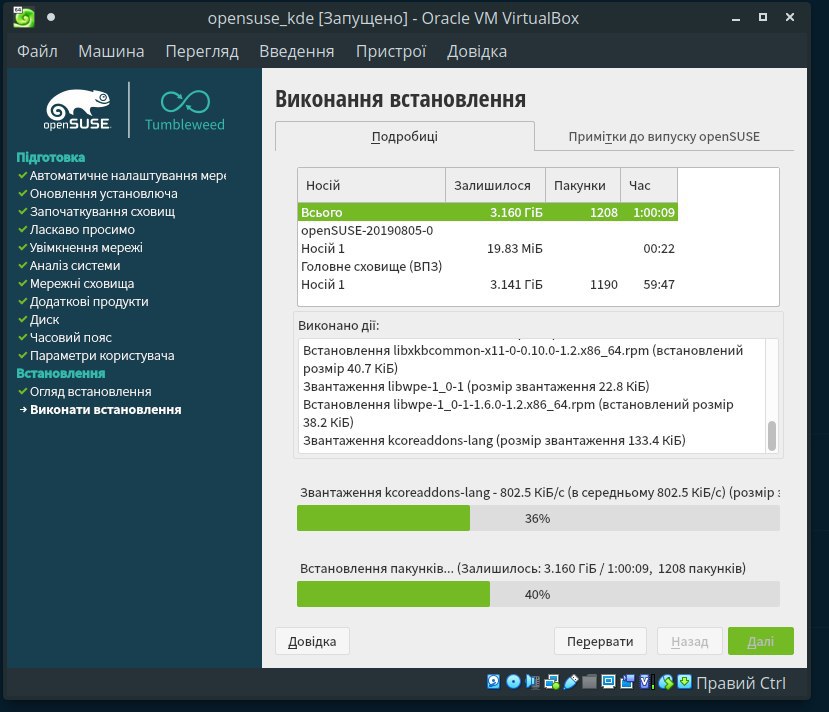Open the Машина menu
Viewport: 829px width, 712px height.
tap(111, 51)
